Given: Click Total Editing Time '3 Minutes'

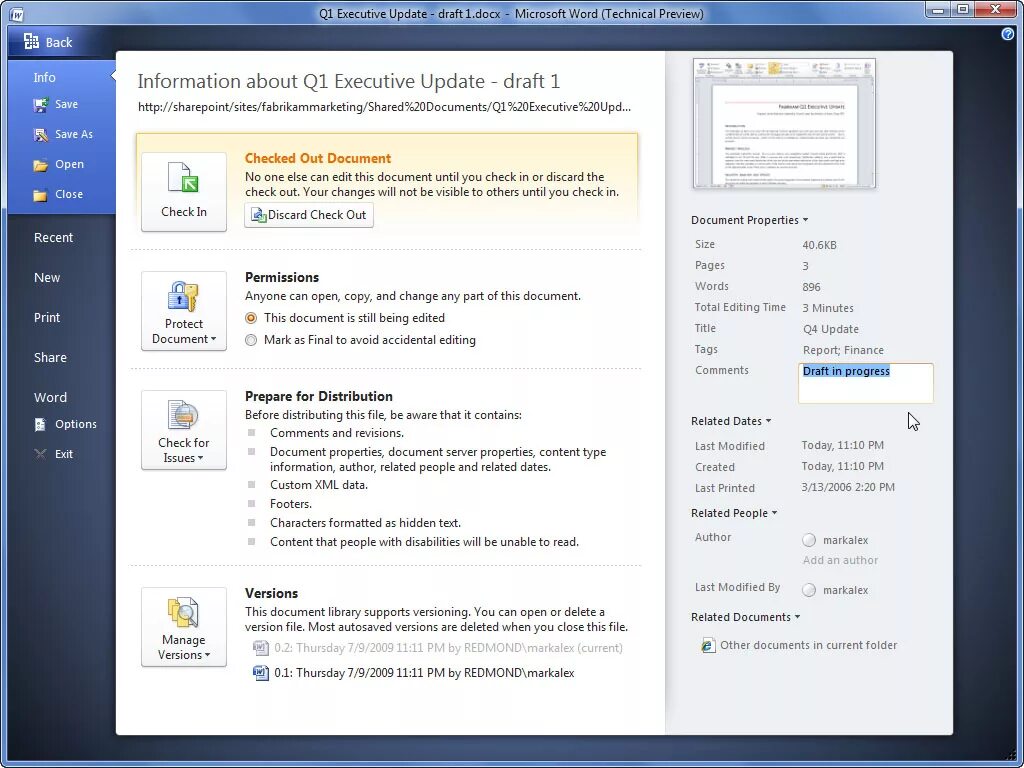Looking at the screenshot, I should (827, 308).
